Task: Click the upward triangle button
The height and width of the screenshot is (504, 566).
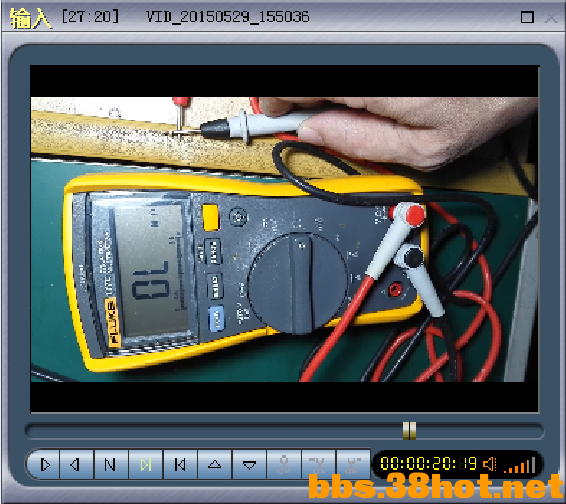Action: coord(215,464)
